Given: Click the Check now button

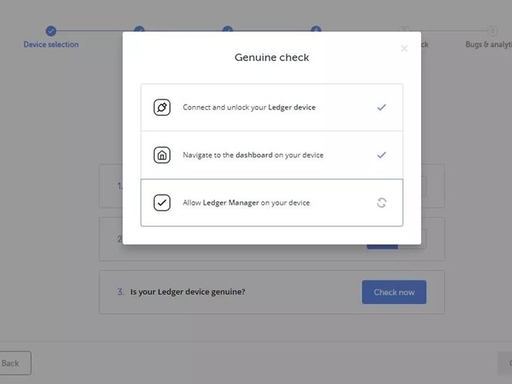Looking at the screenshot, I should tap(394, 292).
